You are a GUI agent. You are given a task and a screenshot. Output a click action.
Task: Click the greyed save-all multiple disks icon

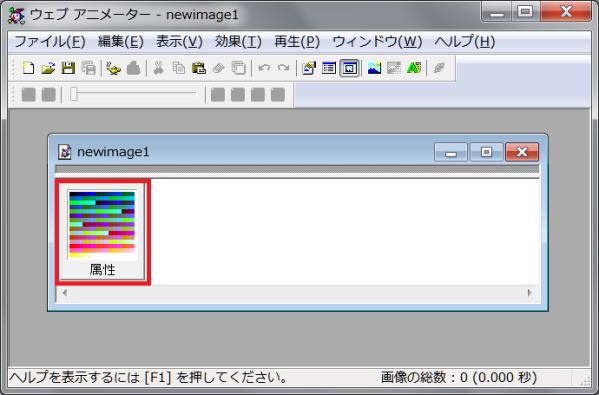pos(88,68)
